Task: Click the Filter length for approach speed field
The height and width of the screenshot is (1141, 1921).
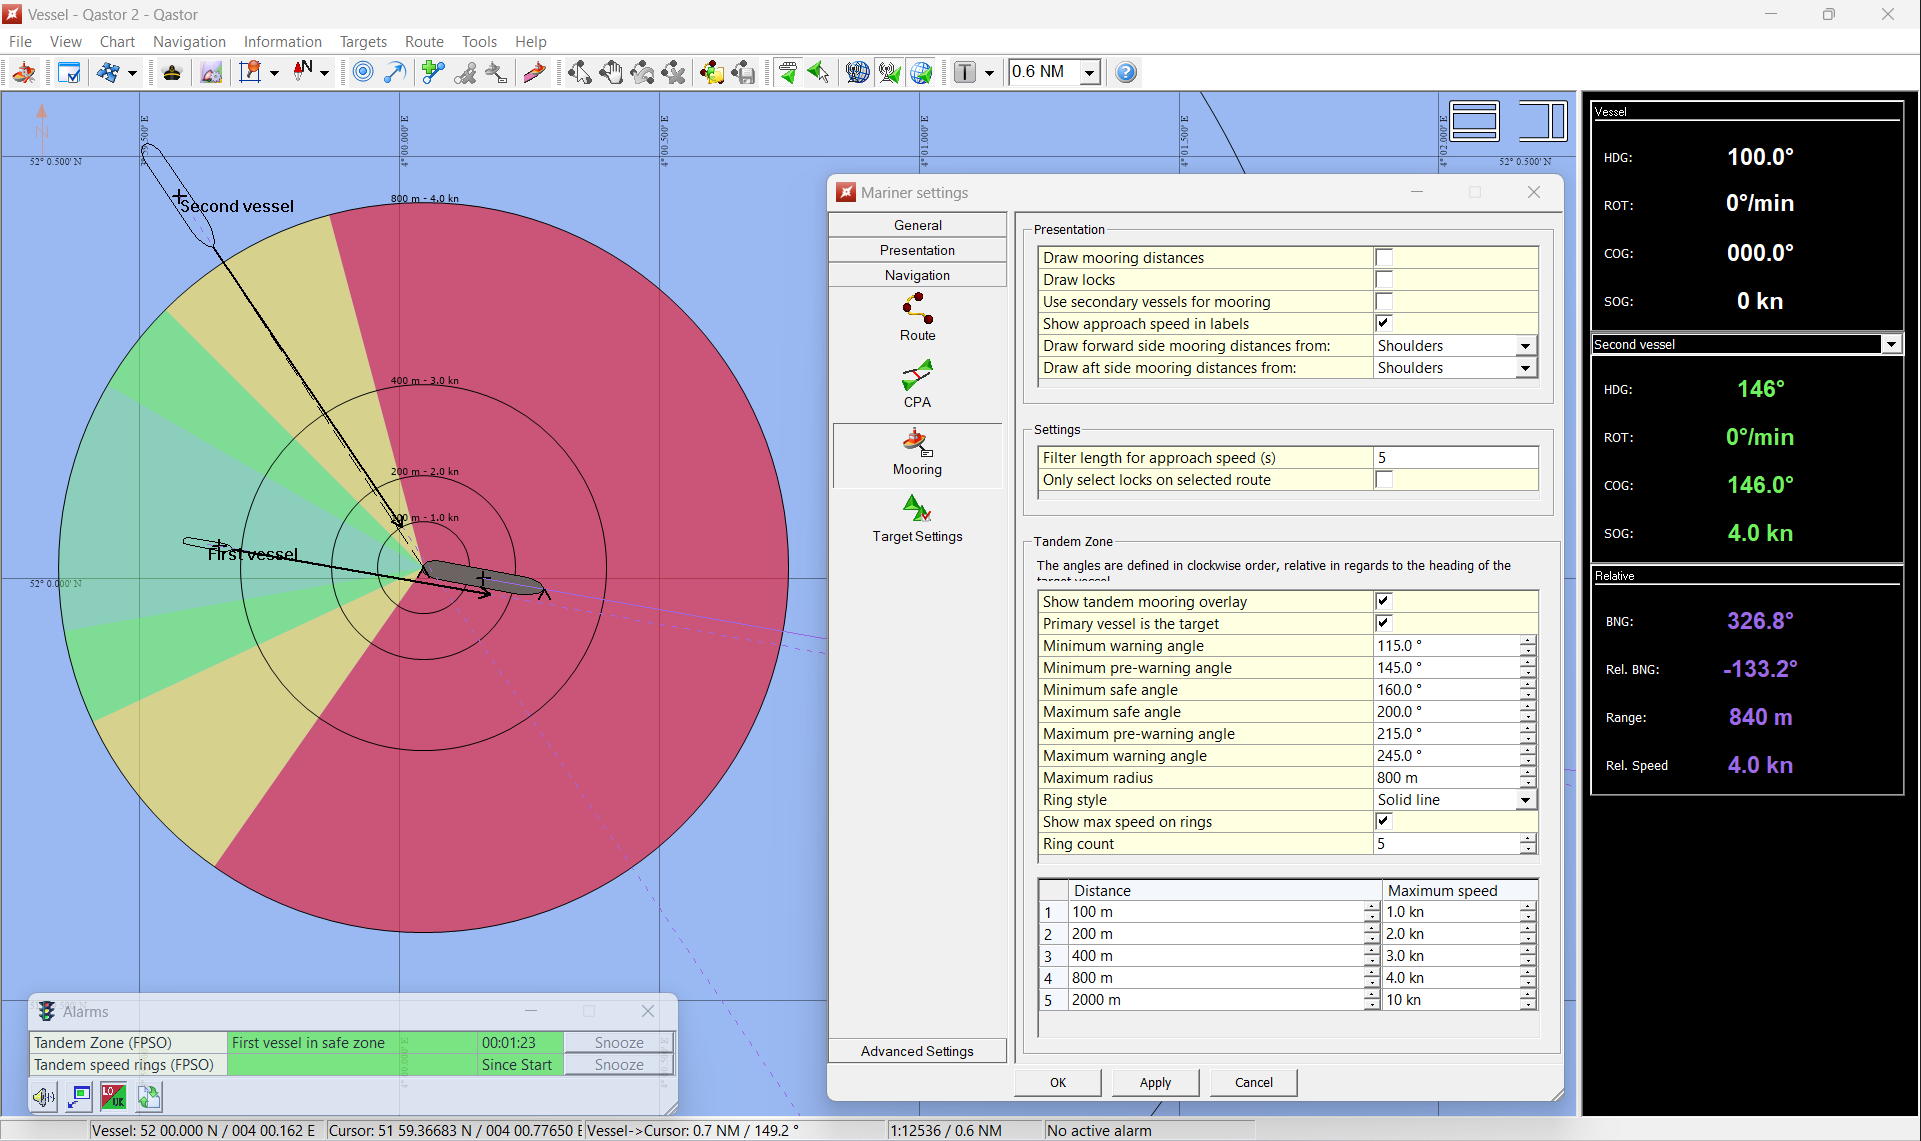Action: point(1455,458)
